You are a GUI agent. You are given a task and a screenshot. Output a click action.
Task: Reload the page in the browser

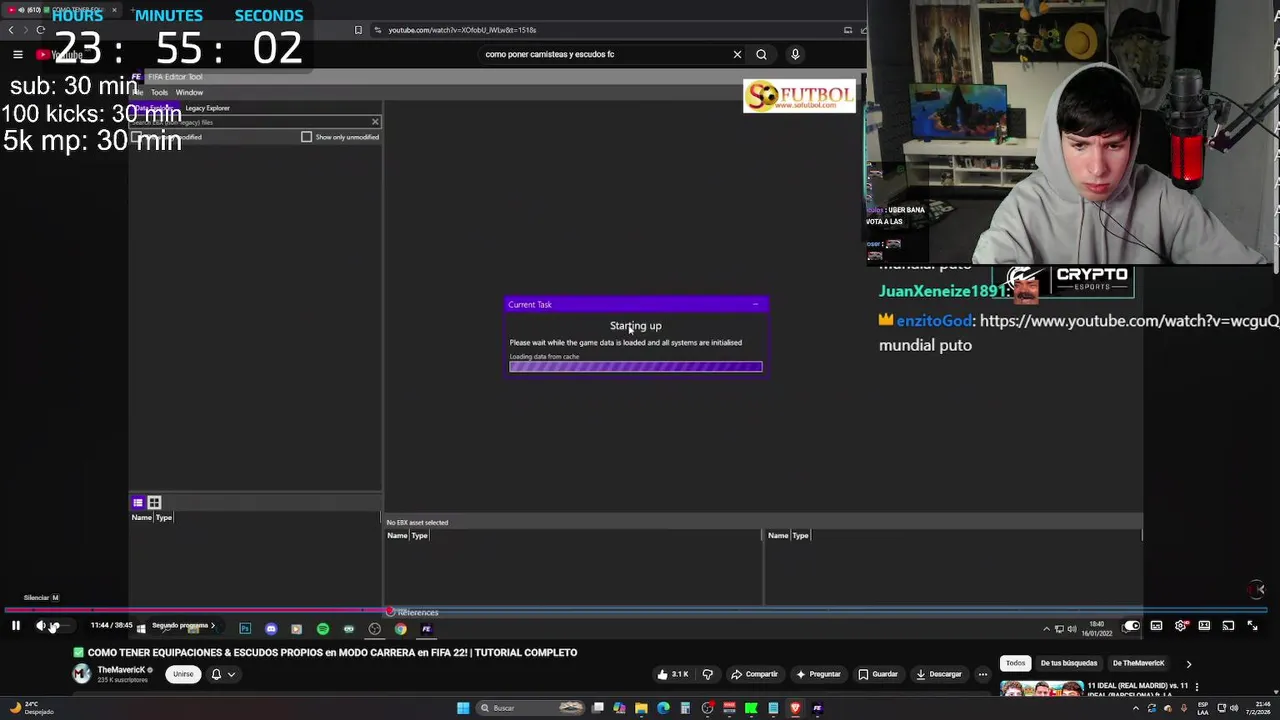click(41, 30)
